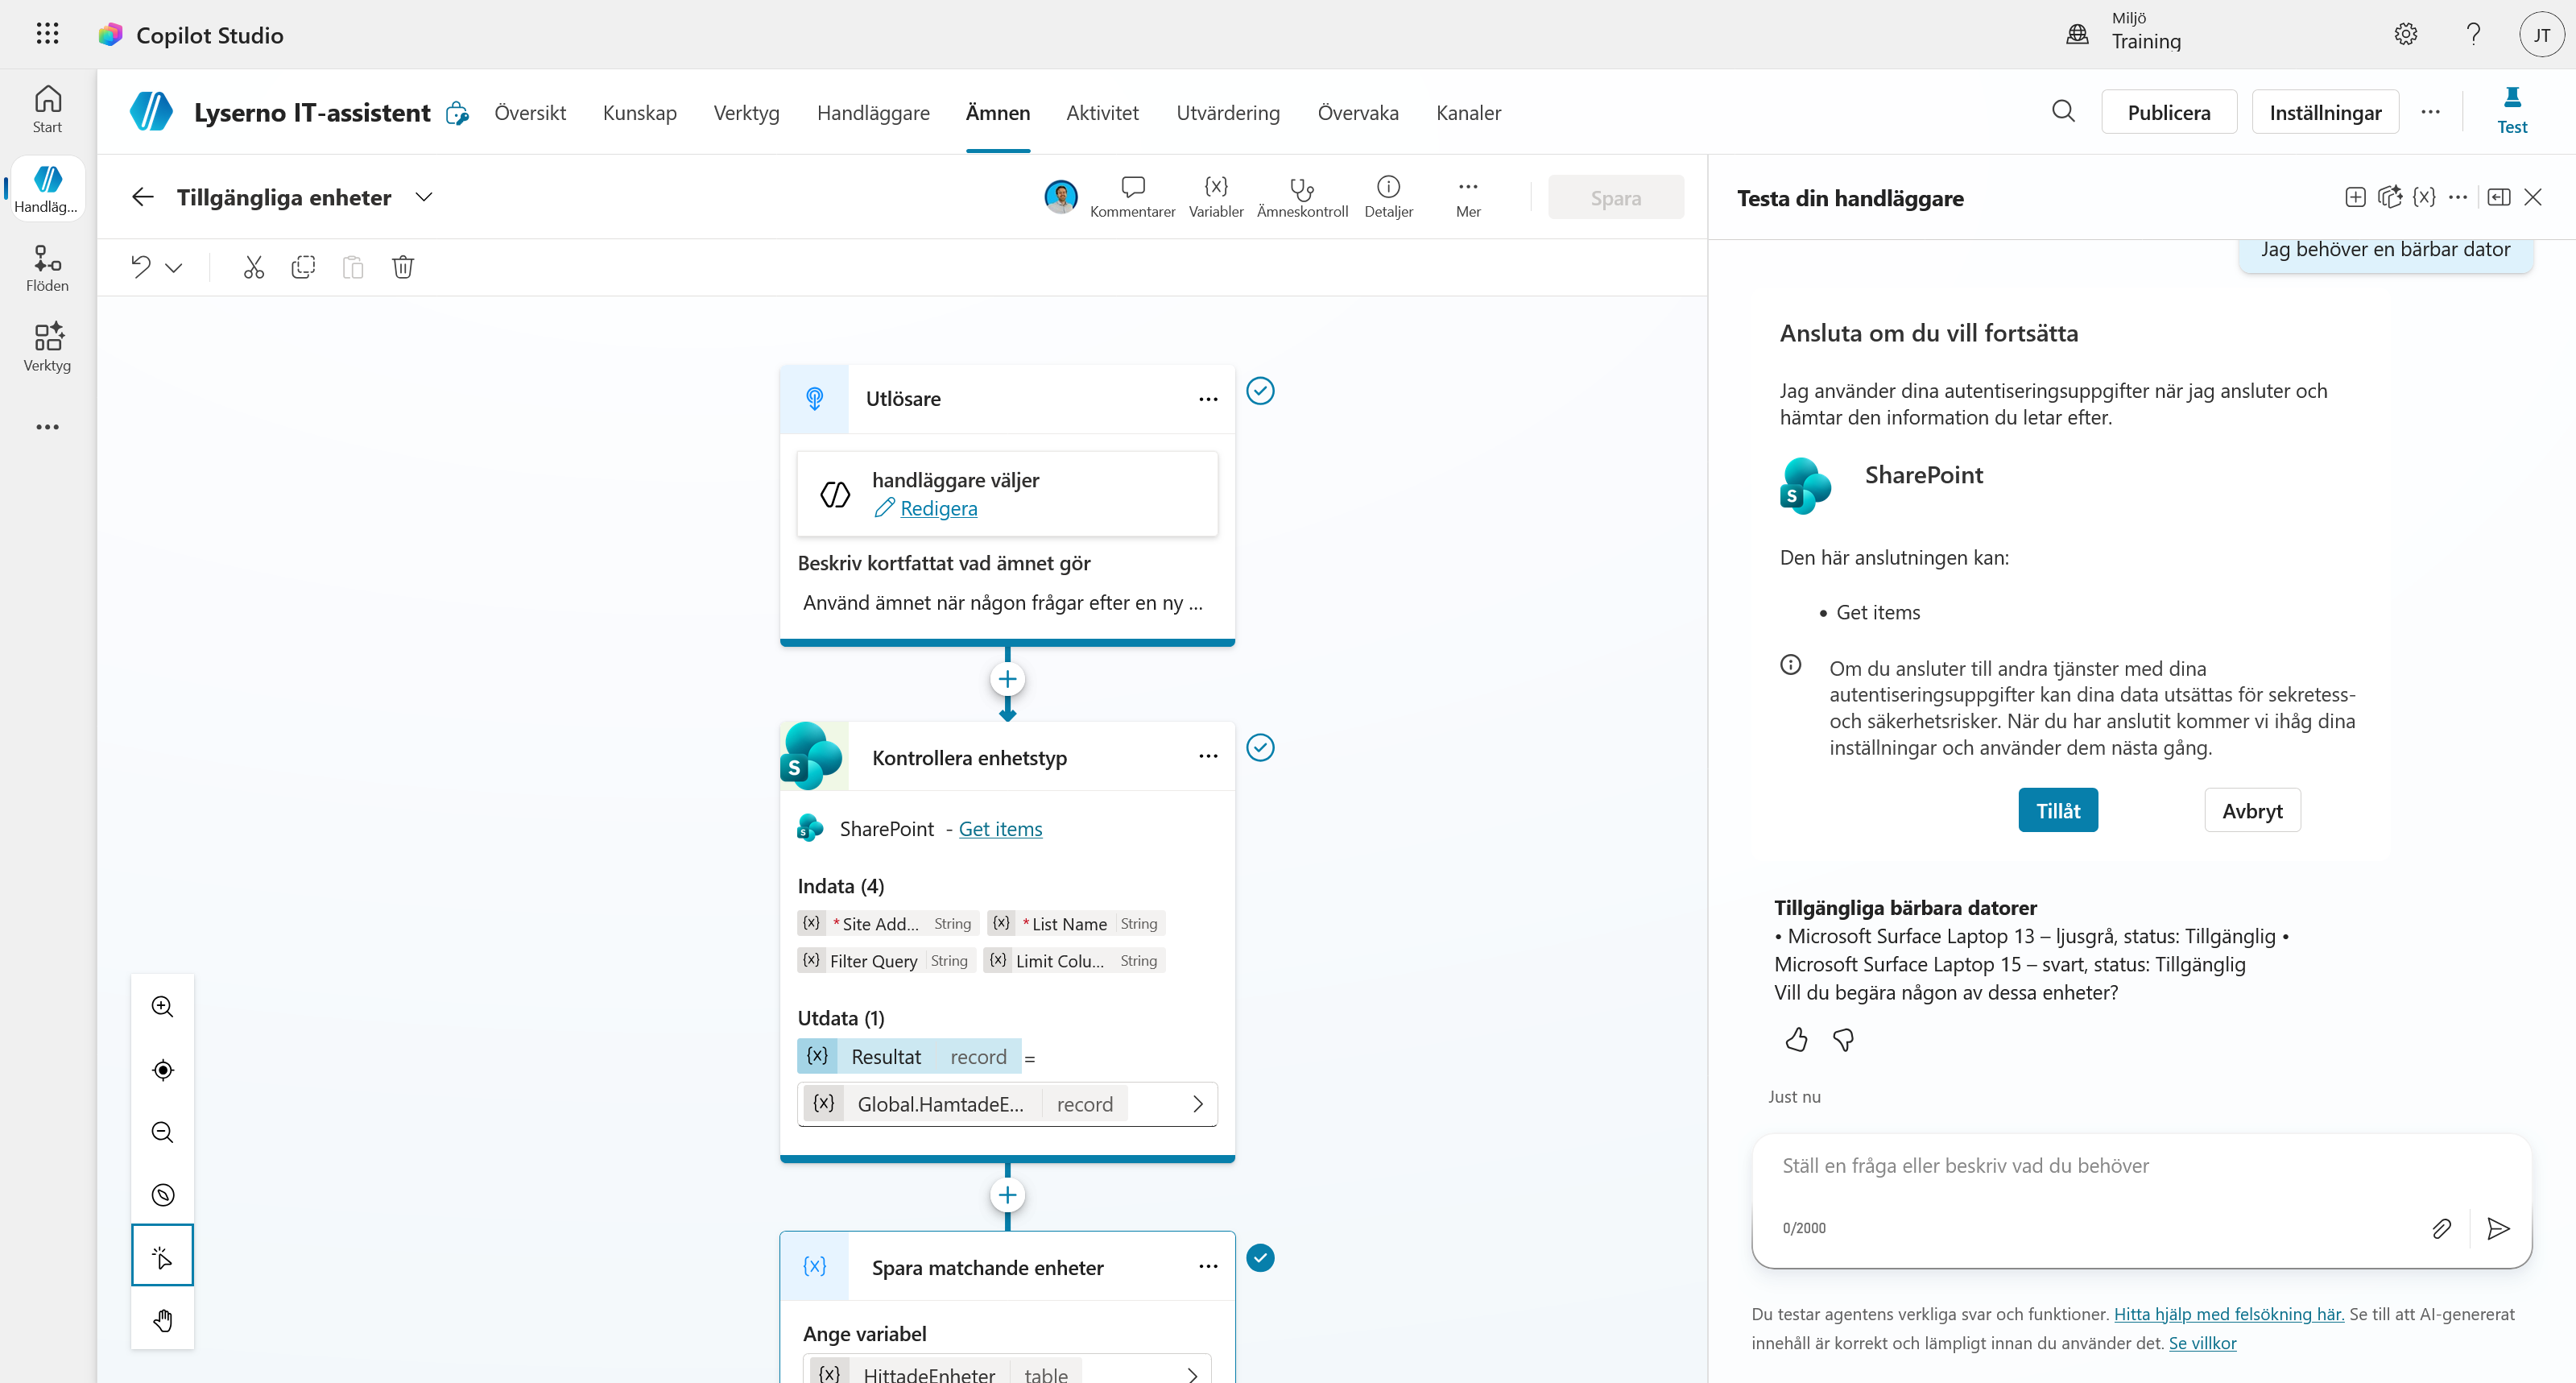Give thumbs down to the bot reply
The image size is (2576, 1383).
tap(1843, 1040)
